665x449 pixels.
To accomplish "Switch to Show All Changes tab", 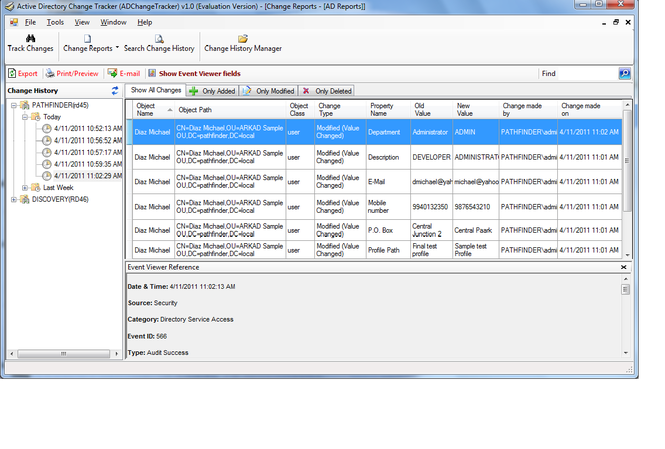I will 156,90.
